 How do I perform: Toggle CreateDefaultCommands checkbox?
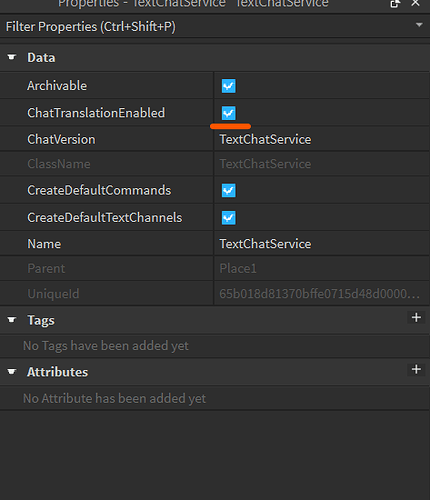tap(229, 191)
